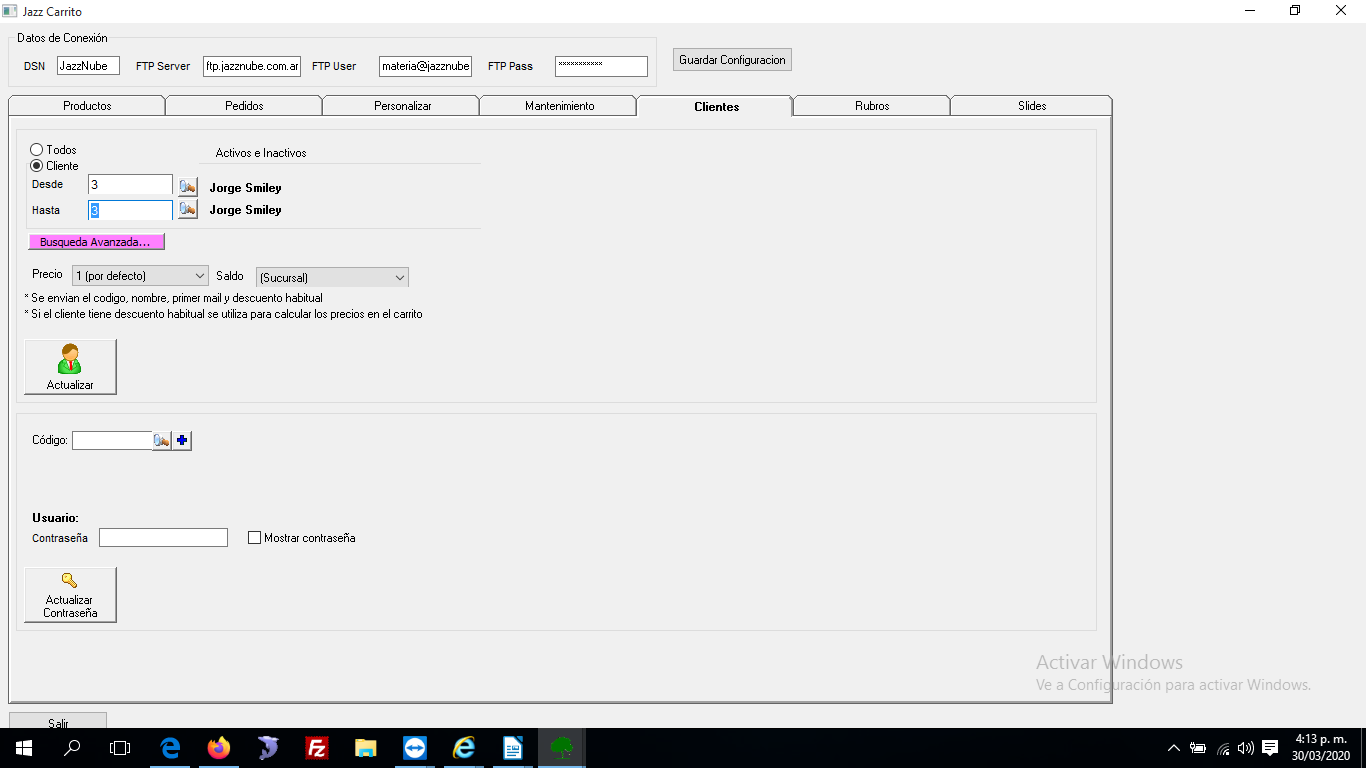The width and height of the screenshot is (1366, 768).
Task: Open the Código search lookup icon
Action: [162, 440]
